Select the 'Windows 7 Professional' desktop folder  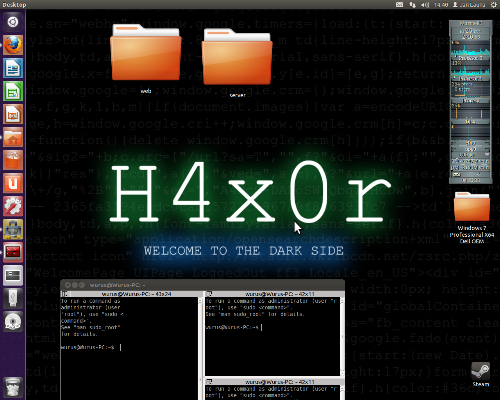click(472, 217)
